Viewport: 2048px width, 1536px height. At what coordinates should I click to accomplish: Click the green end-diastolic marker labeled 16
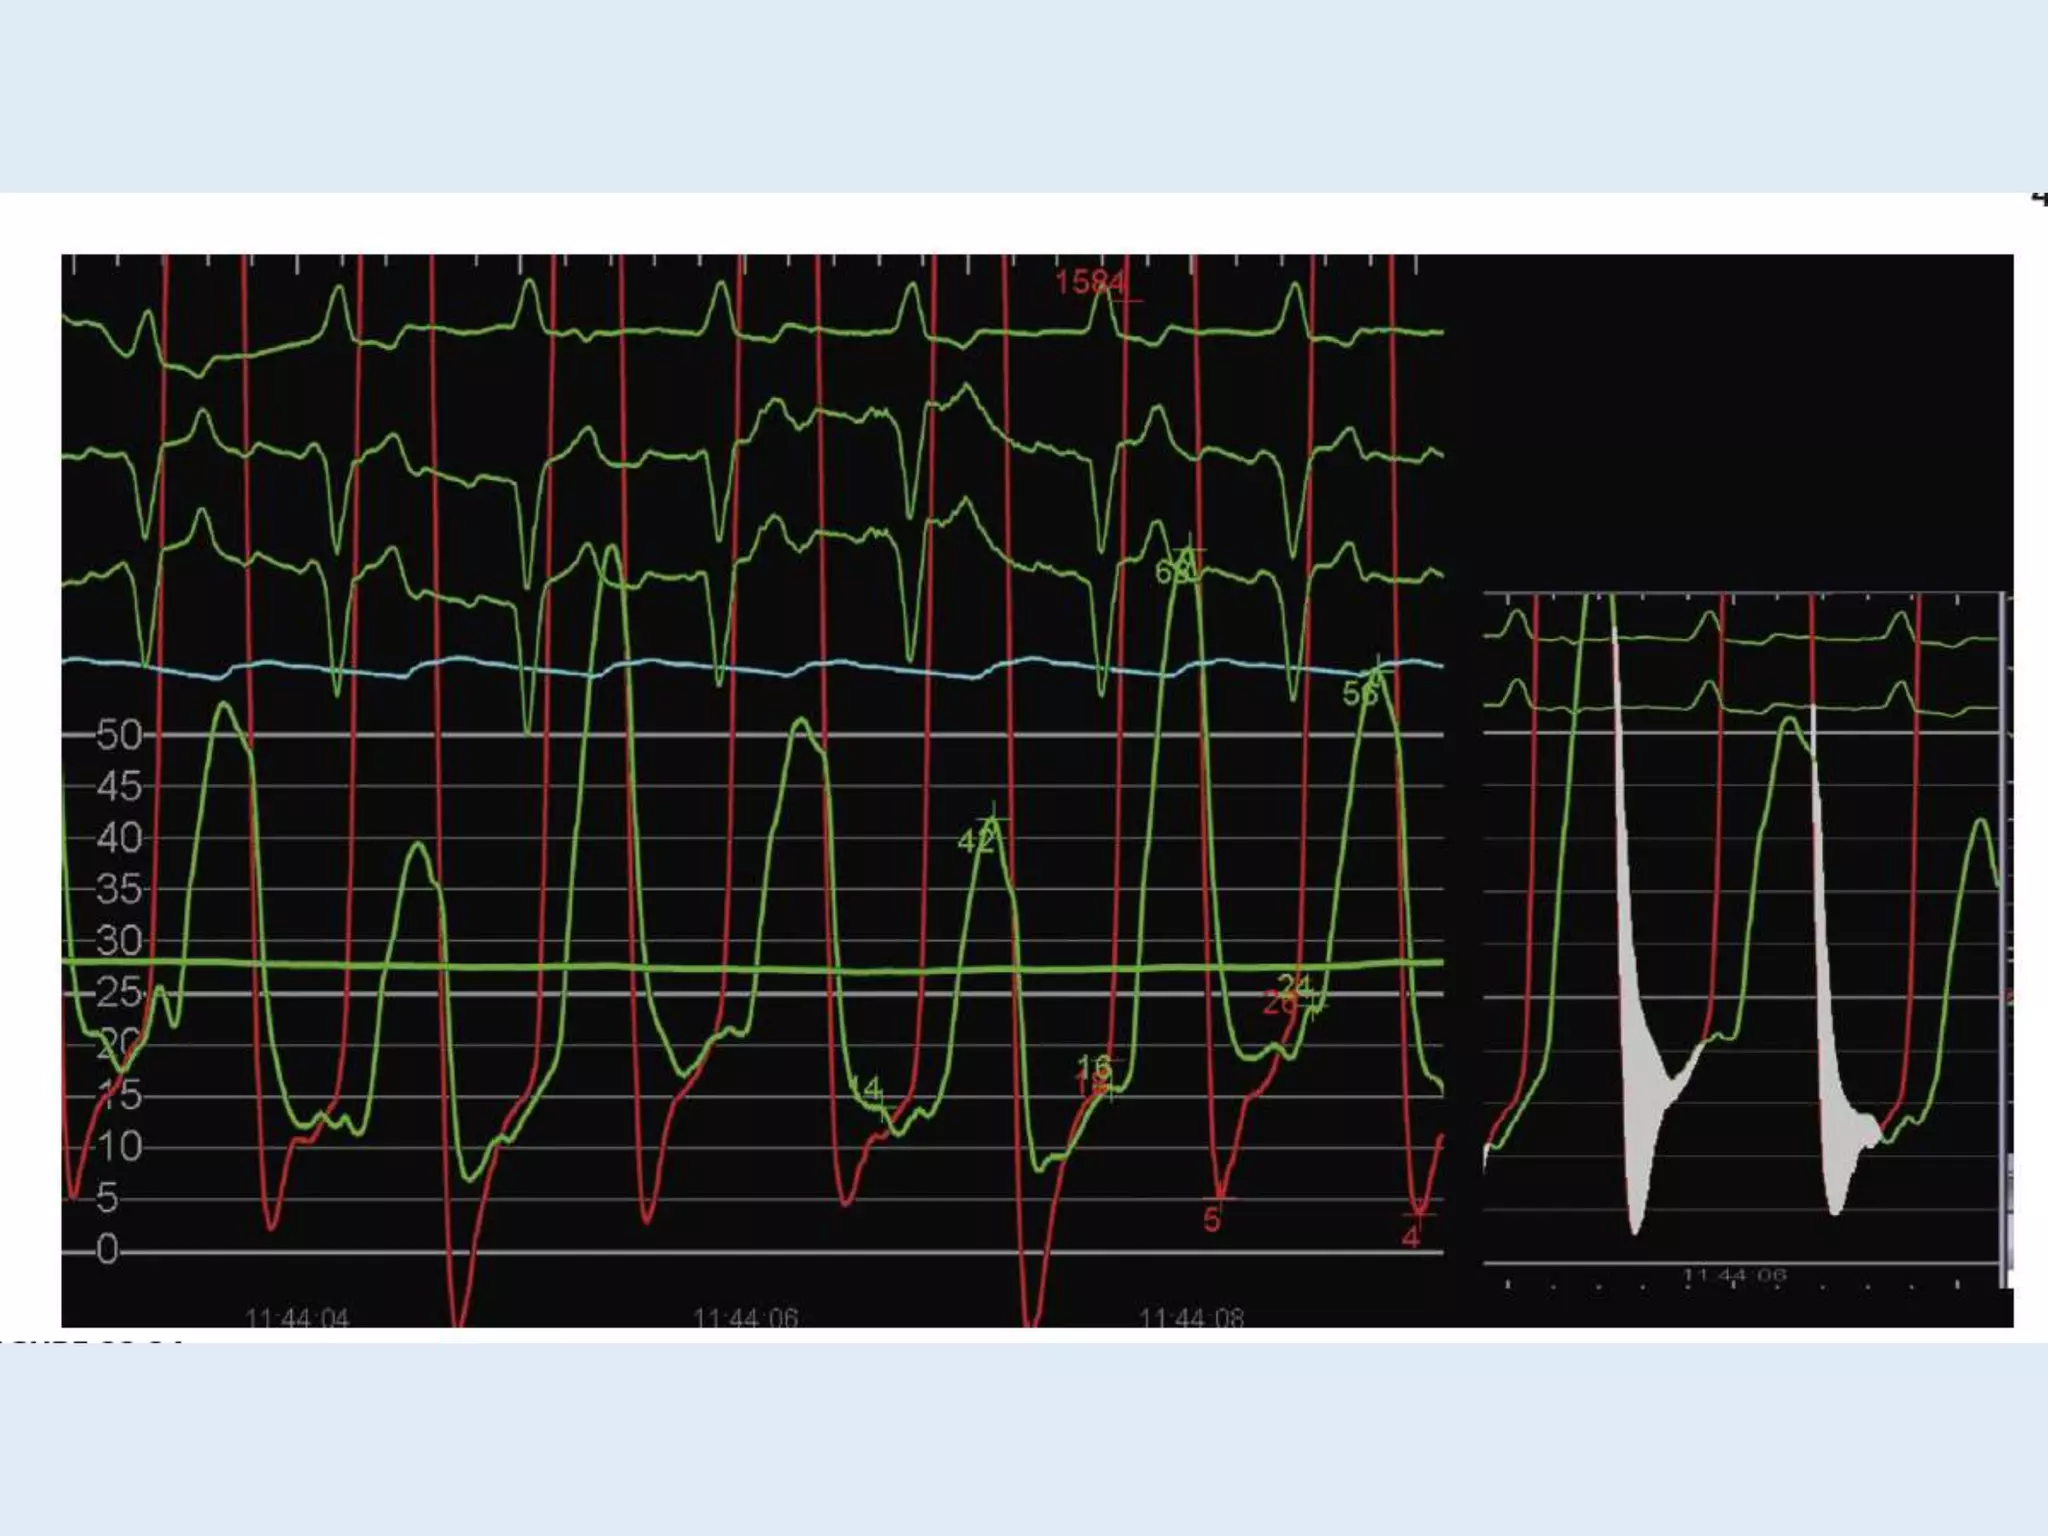point(1094,1066)
